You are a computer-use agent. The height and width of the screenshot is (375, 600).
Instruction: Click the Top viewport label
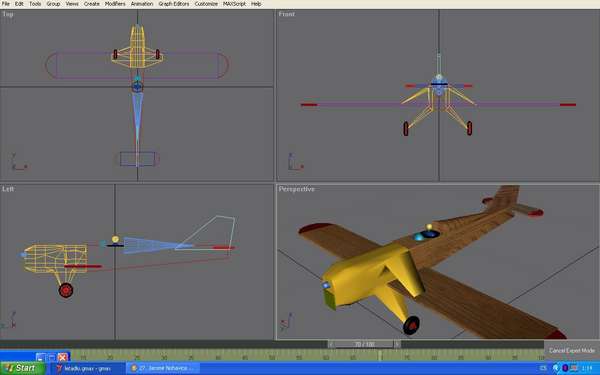click(8, 14)
